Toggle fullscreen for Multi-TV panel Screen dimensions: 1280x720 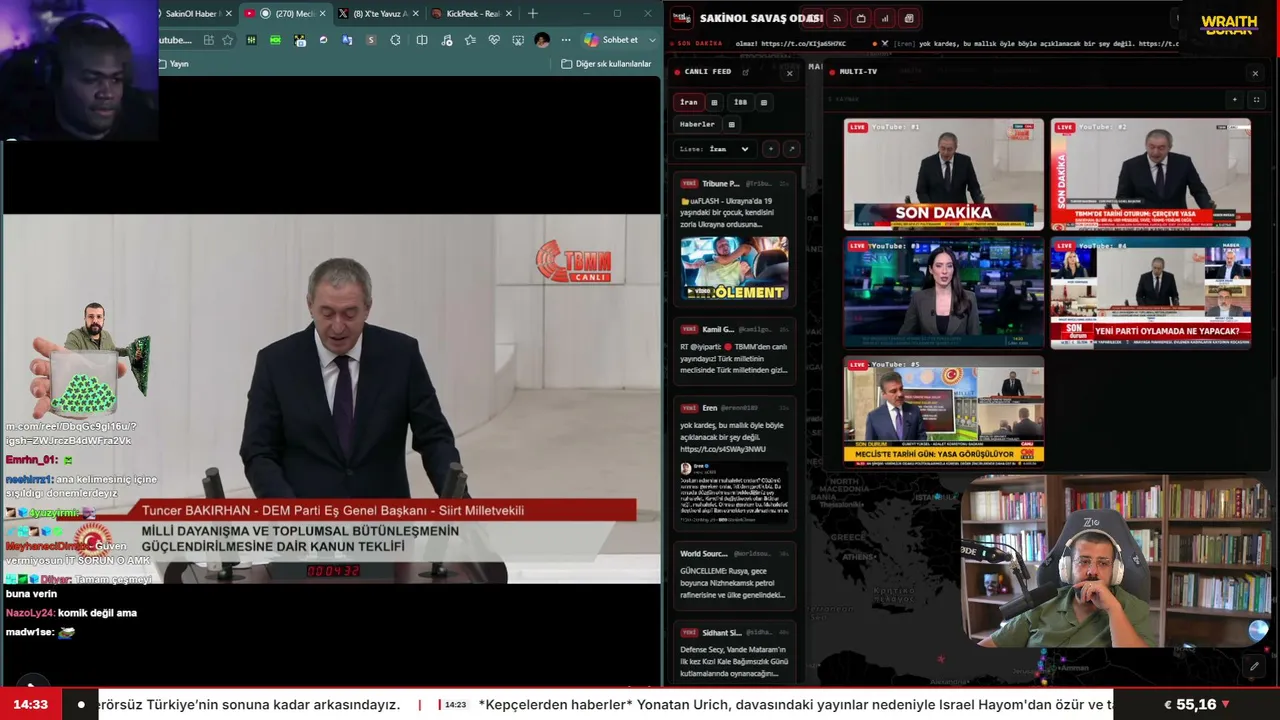tap(1256, 100)
